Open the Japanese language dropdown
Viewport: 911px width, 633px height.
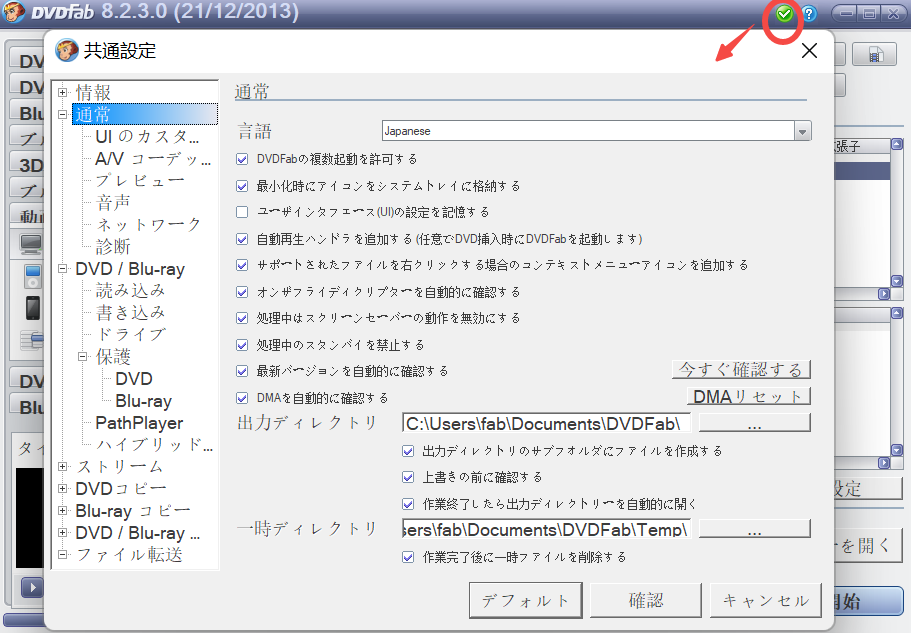tap(802, 130)
